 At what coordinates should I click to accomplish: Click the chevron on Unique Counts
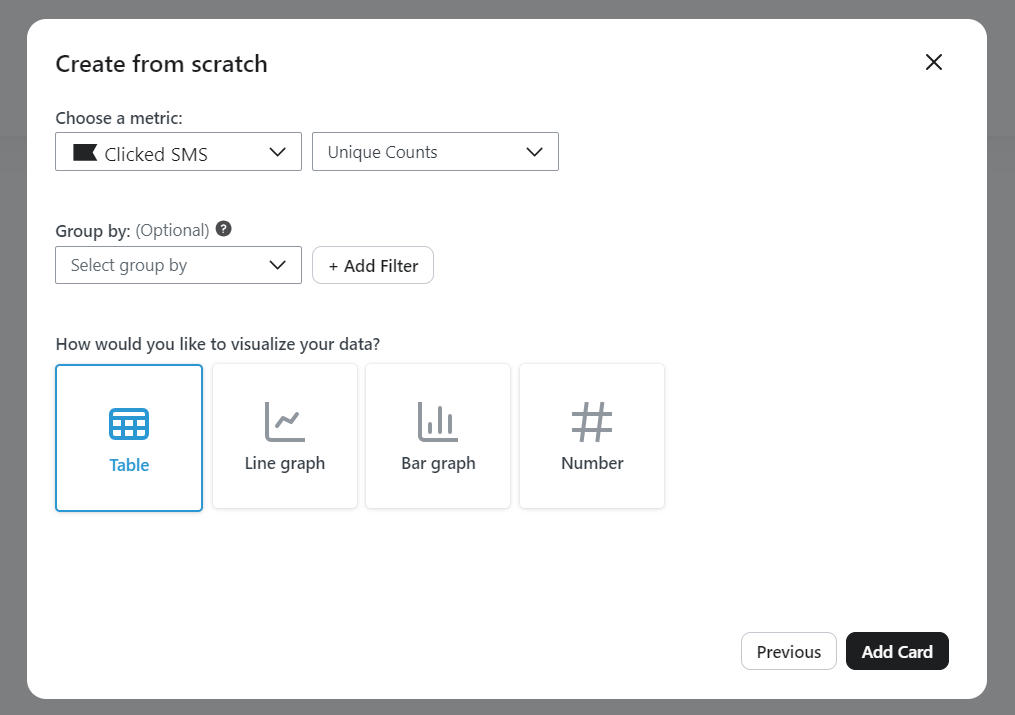coord(536,151)
